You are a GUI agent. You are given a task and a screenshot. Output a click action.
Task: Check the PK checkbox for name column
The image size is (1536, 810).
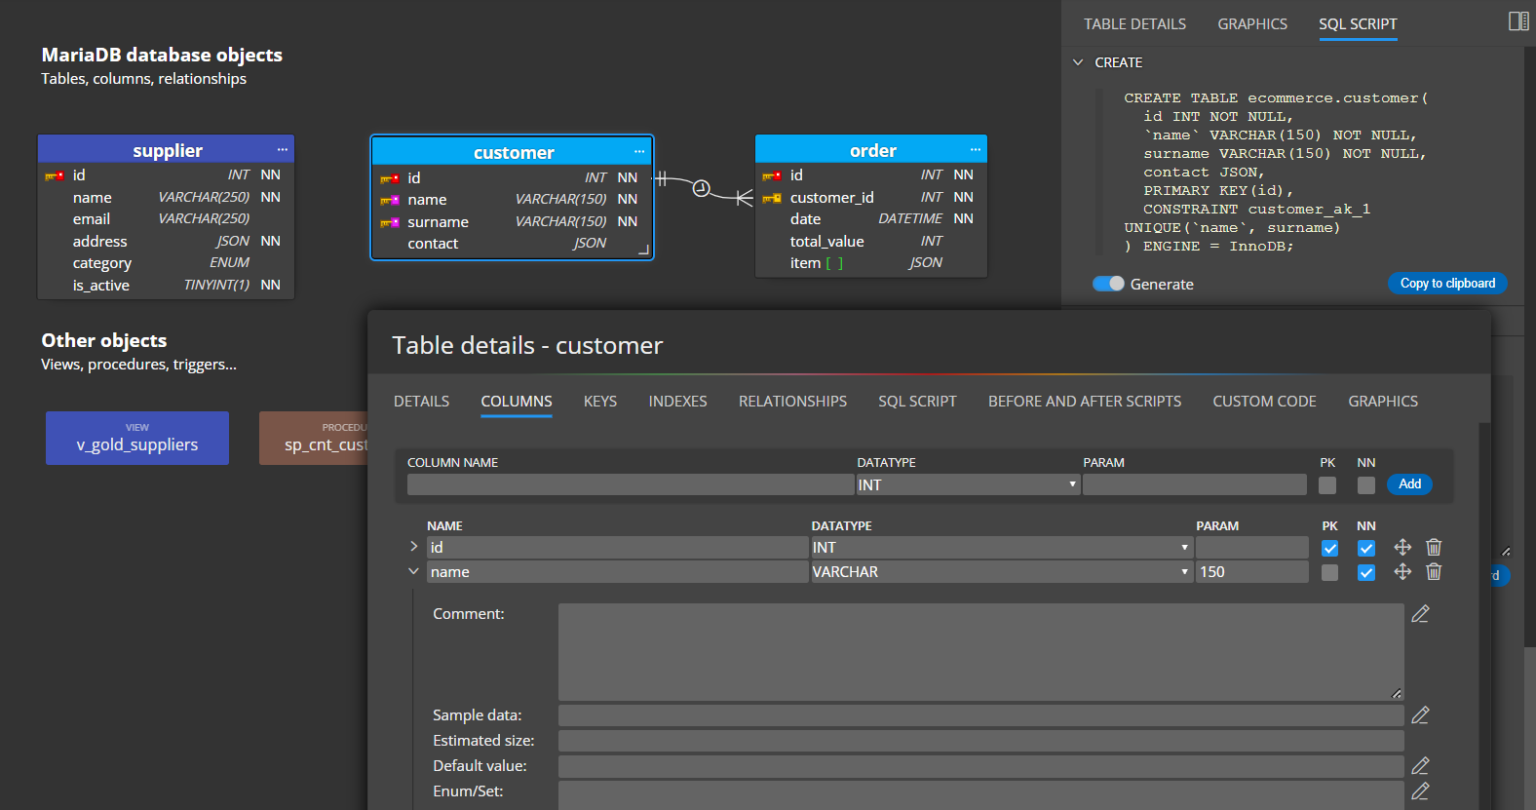coord(1329,573)
